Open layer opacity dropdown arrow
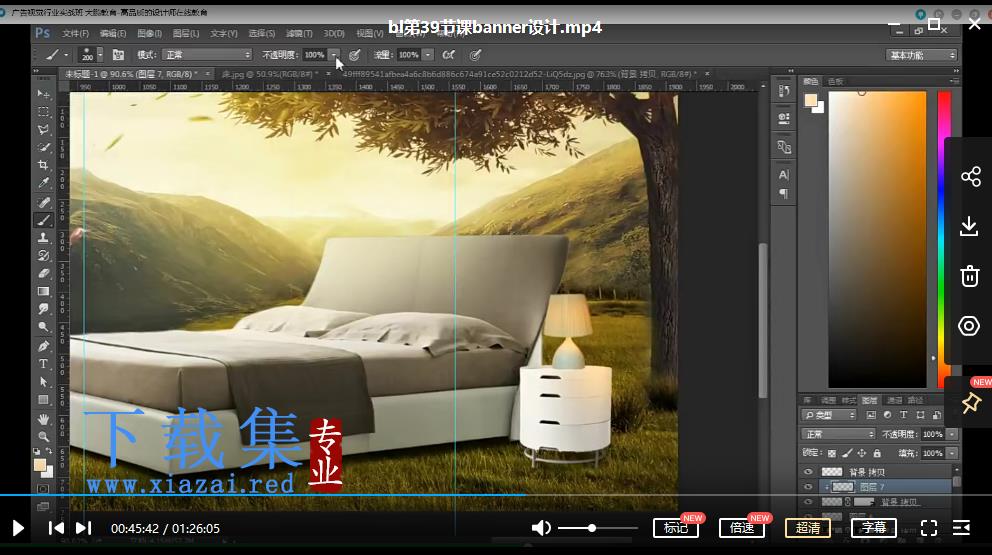This screenshot has width=992, height=555. coord(952,434)
